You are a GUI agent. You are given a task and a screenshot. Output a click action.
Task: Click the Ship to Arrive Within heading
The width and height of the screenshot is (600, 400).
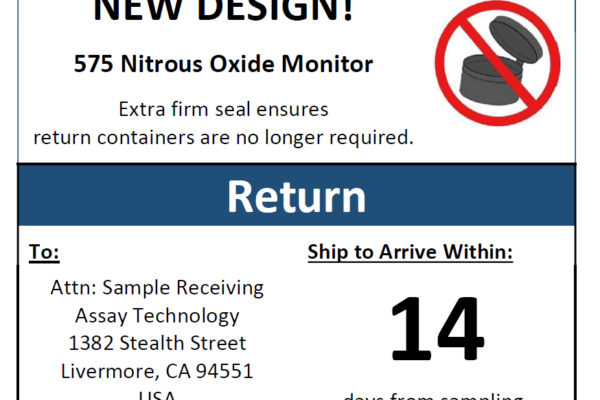click(410, 252)
